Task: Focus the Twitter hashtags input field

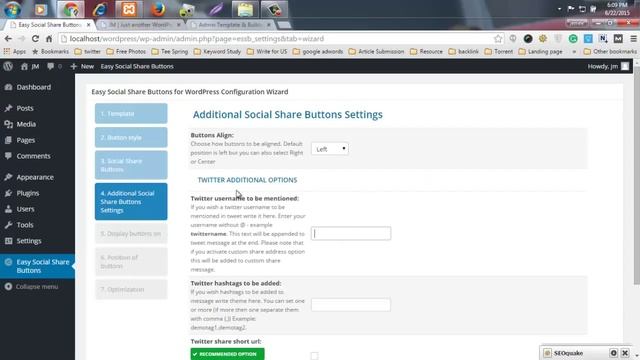Action: click(x=351, y=305)
